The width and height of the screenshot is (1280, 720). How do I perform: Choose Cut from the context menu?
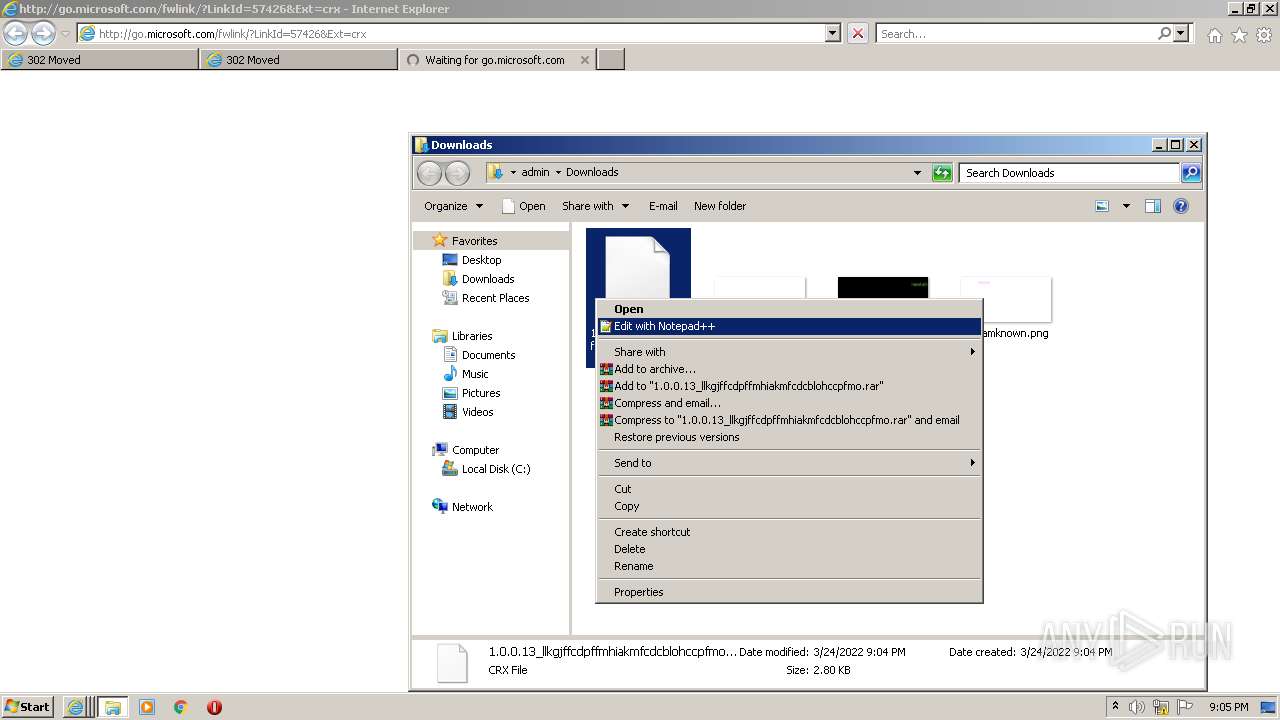[x=789, y=489]
